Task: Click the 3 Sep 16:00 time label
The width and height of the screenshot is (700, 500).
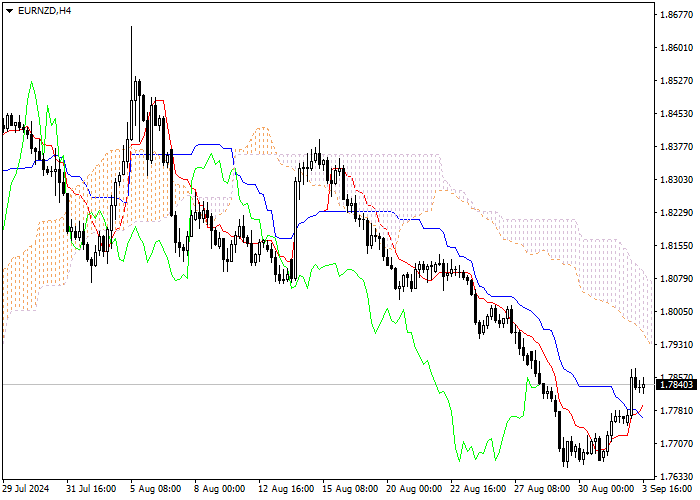Action: (x=668, y=489)
